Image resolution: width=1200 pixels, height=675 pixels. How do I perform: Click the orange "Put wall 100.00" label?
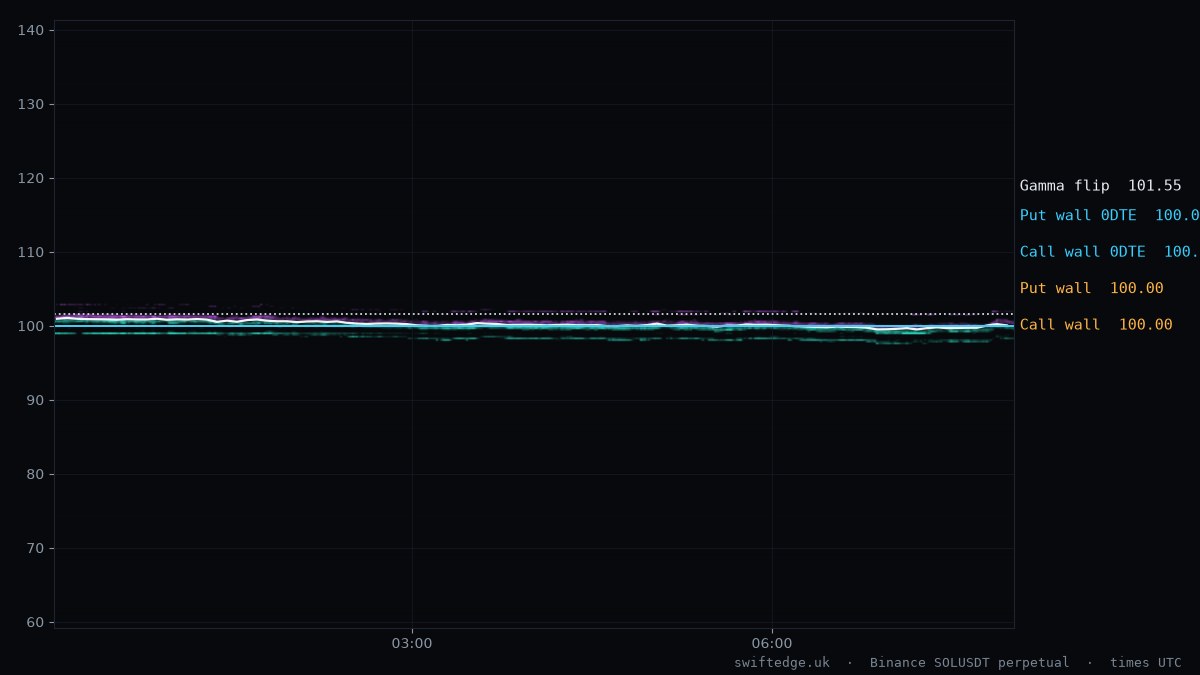click(1091, 289)
